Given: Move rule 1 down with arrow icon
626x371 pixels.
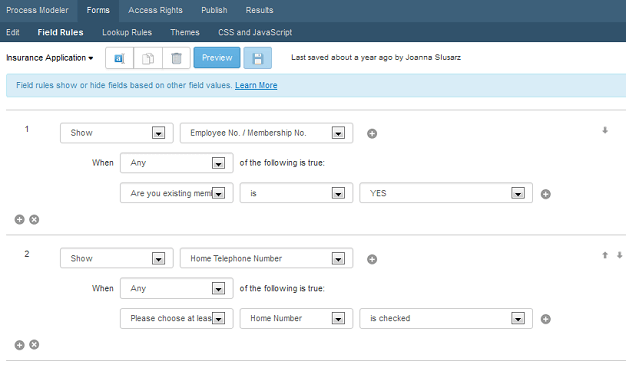Looking at the screenshot, I should (605, 130).
